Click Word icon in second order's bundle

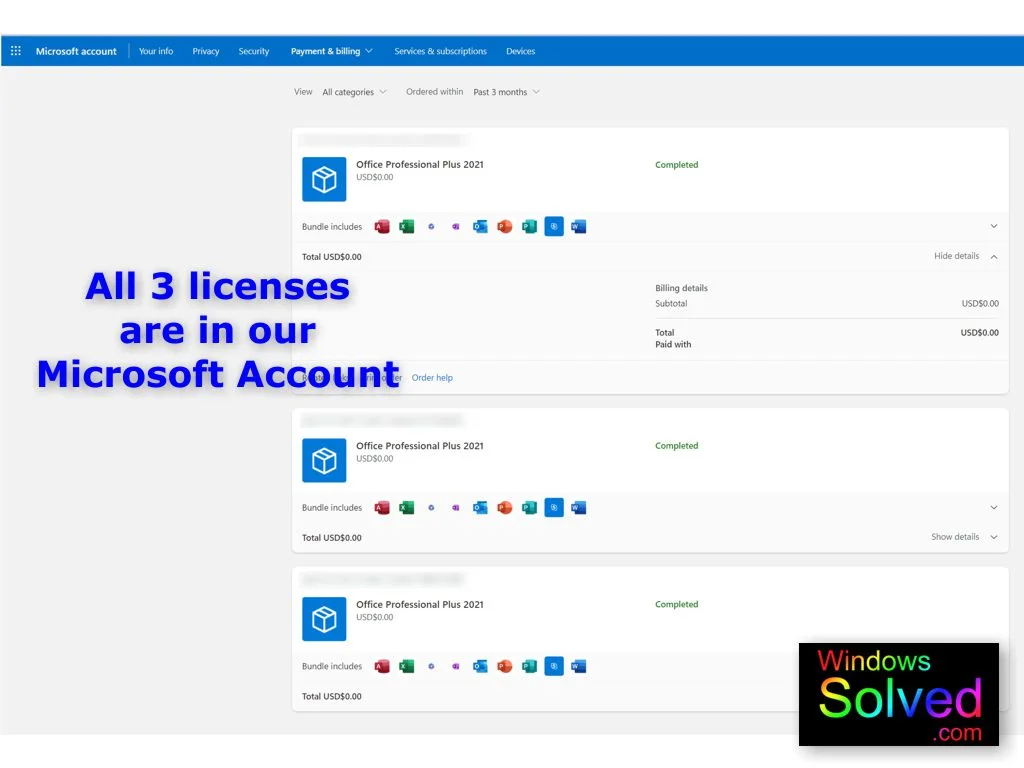(579, 507)
